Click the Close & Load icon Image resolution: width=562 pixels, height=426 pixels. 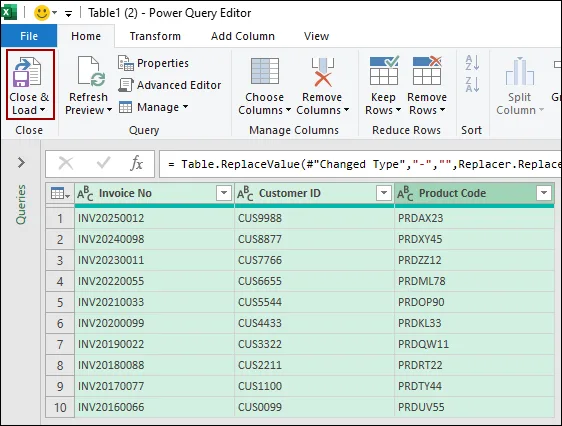27,72
